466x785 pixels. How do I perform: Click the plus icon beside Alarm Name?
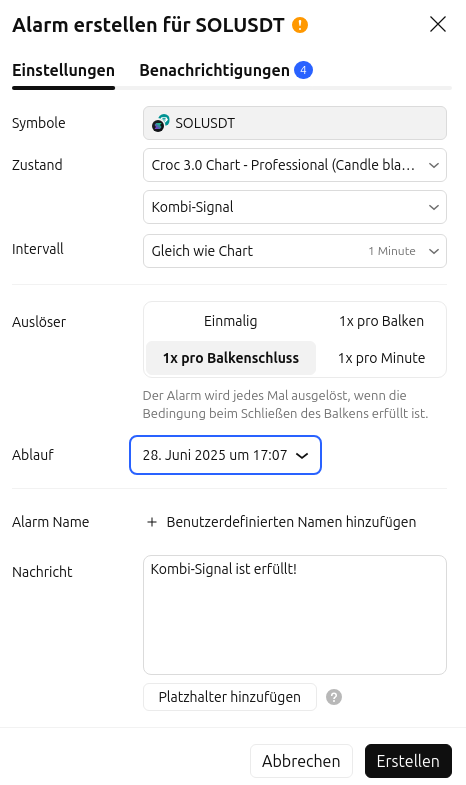(152, 522)
